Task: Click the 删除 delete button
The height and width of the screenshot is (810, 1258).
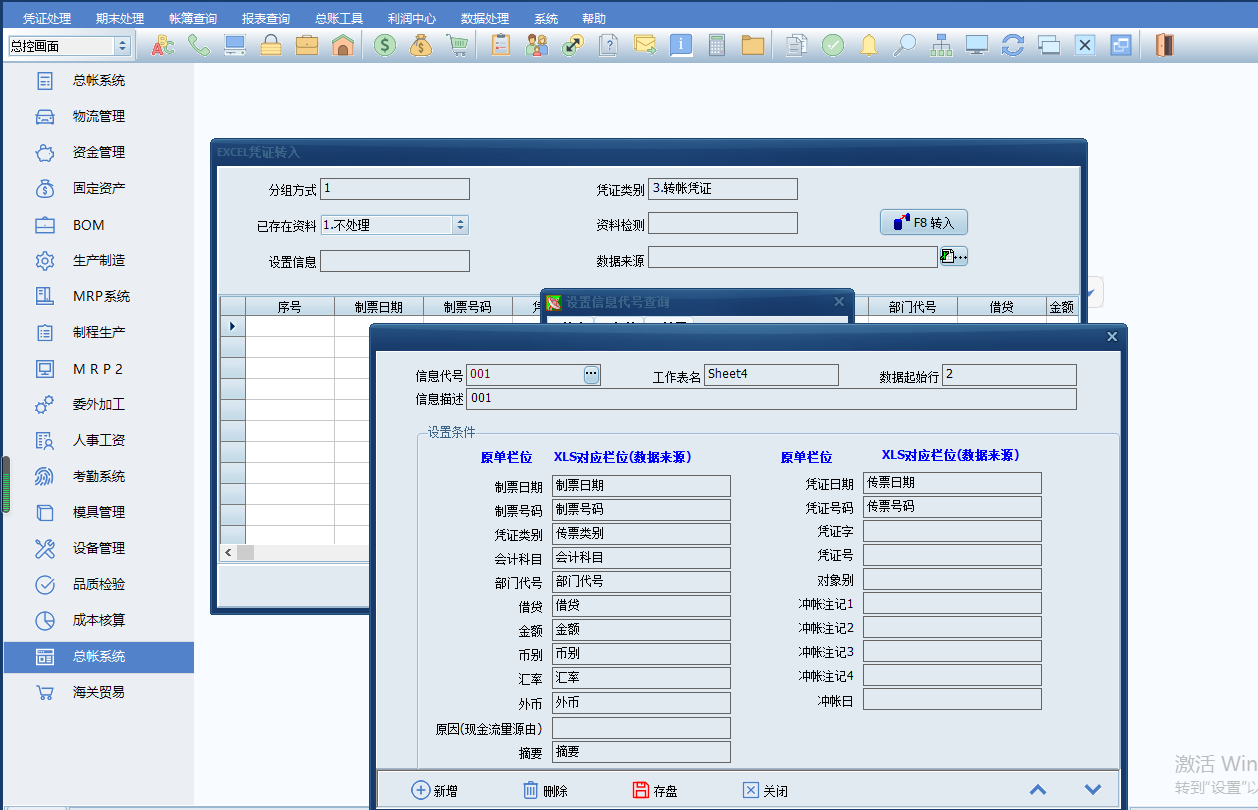Action: click(545, 790)
